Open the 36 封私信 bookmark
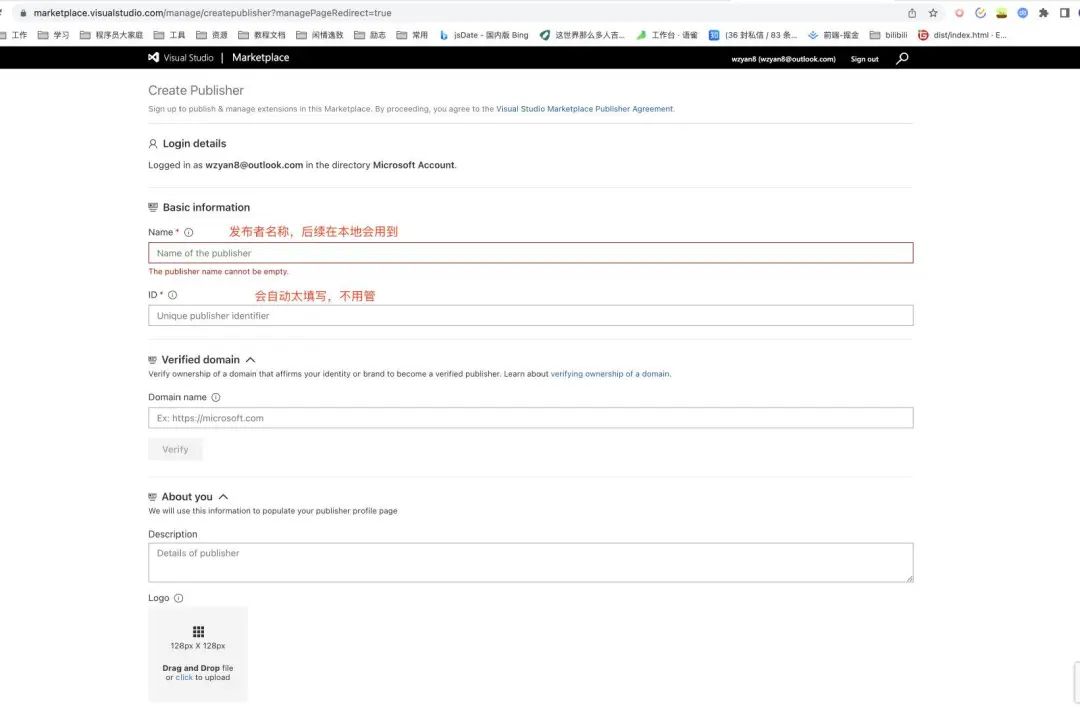The width and height of the screenshot is (1080, 711). 753,35
